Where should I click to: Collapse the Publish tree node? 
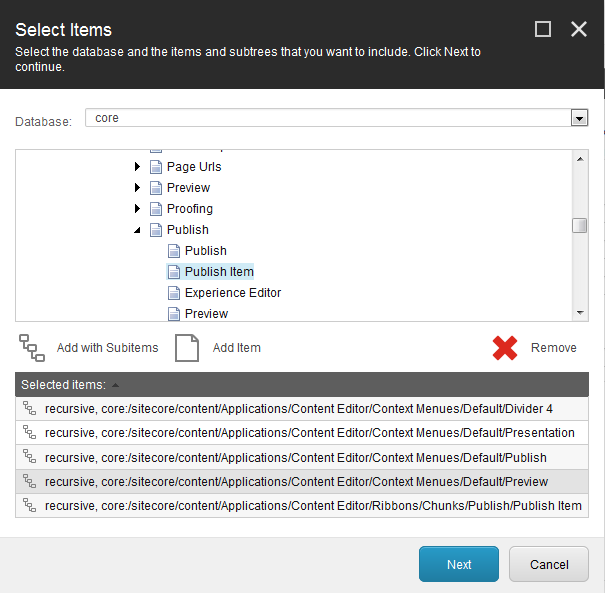coord(138,230)
